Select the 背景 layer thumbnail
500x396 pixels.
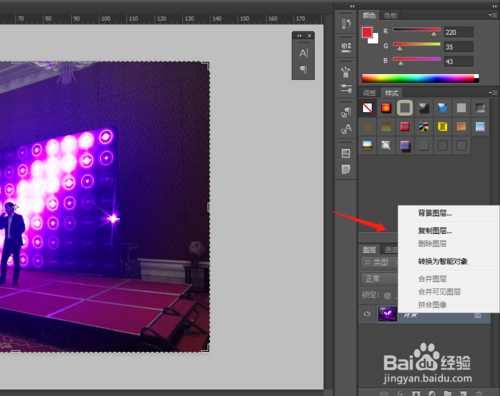point(387,314)
